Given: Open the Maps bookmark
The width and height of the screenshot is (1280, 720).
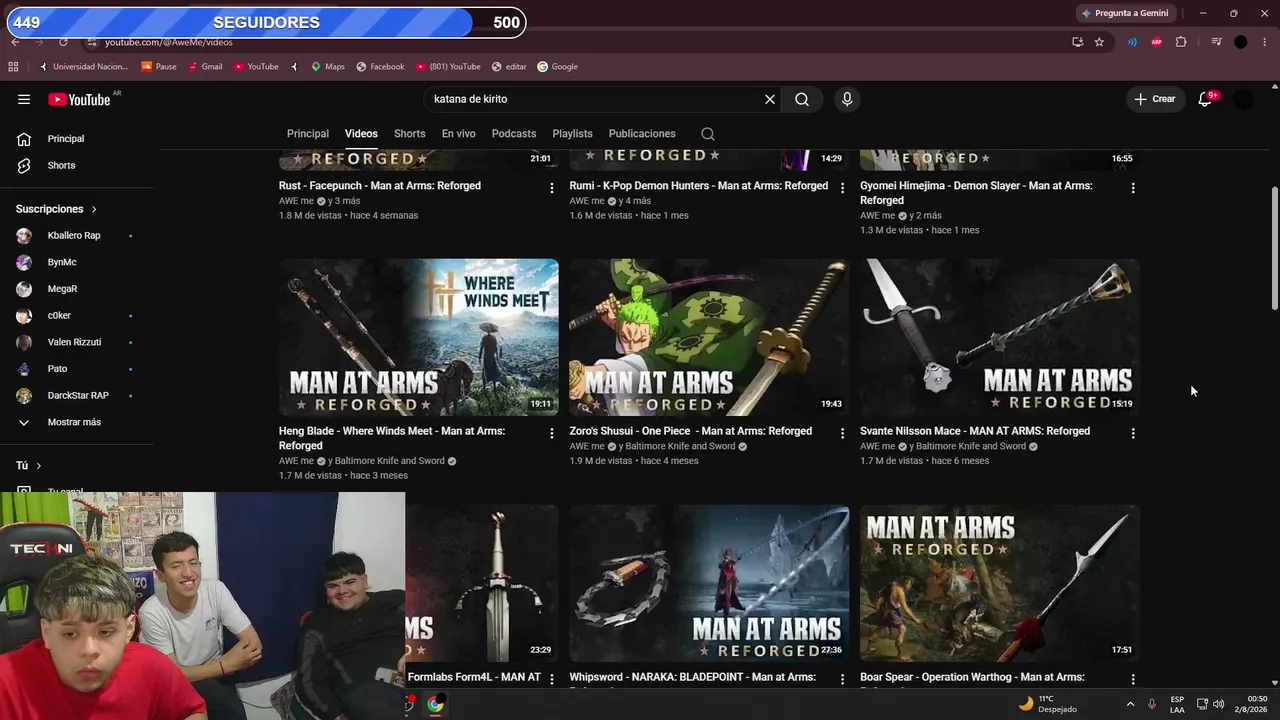Looking at the screenshot, I should (x=327, y=67).
